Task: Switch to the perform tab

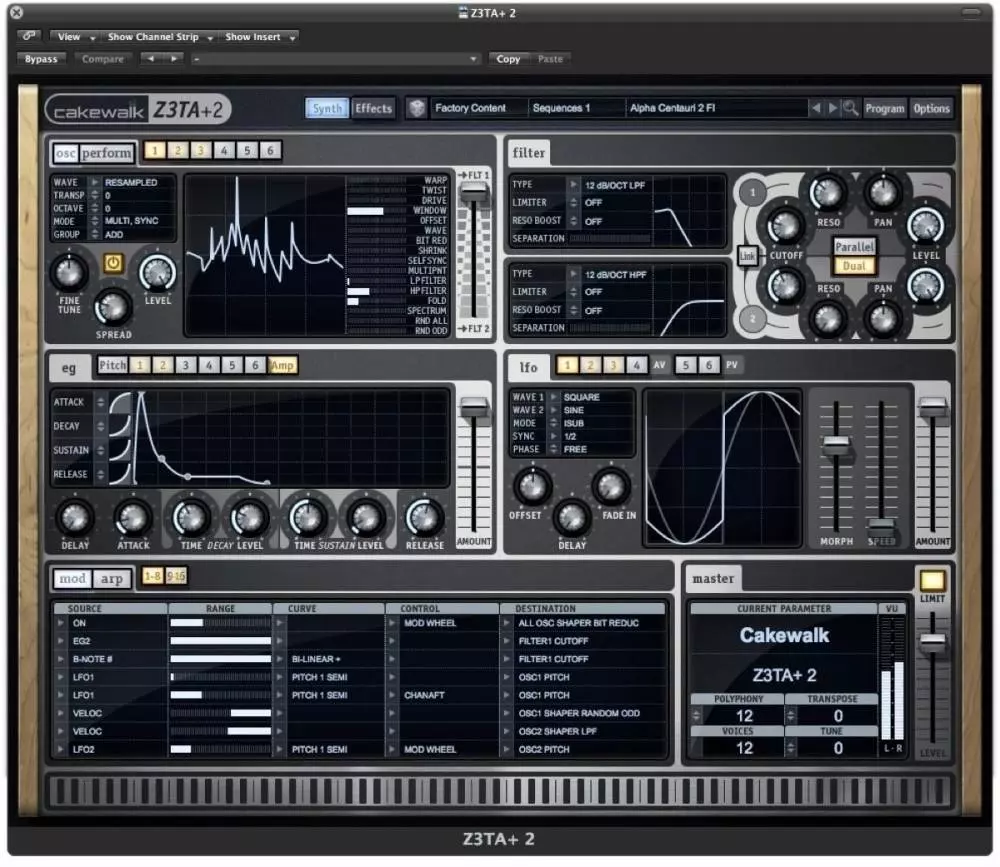Action: coord(107,153)
